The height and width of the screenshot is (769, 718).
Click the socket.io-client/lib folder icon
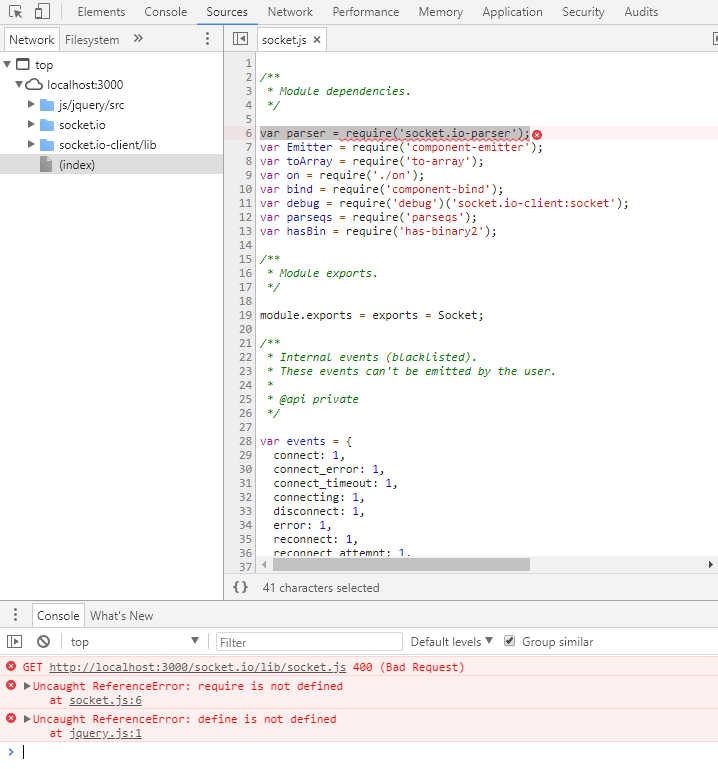(x=47, y=145)
